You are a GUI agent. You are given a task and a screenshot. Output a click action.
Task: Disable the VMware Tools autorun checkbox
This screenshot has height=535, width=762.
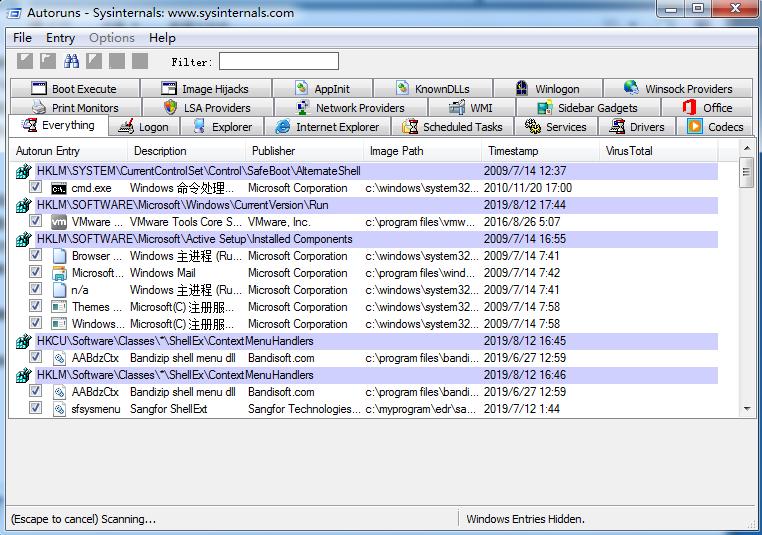tap(36, 222)
